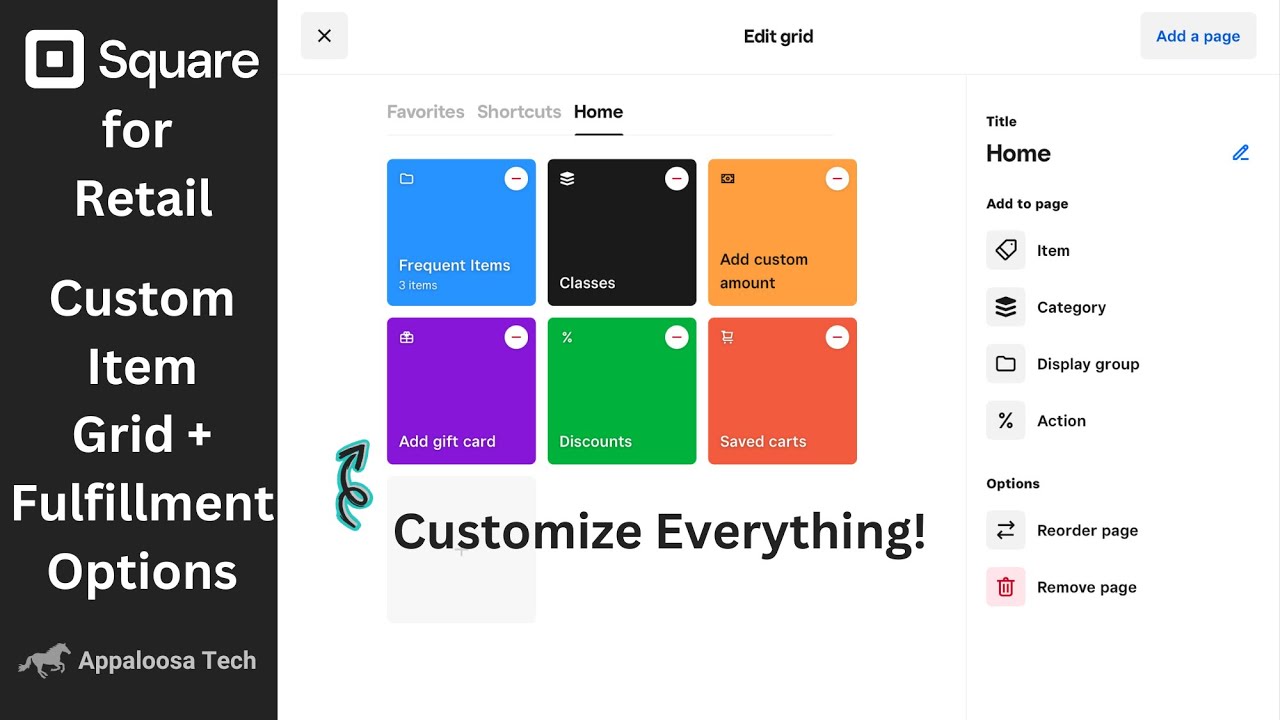
Task: Remove the Add gift card tile
Action: click(516, 337)
